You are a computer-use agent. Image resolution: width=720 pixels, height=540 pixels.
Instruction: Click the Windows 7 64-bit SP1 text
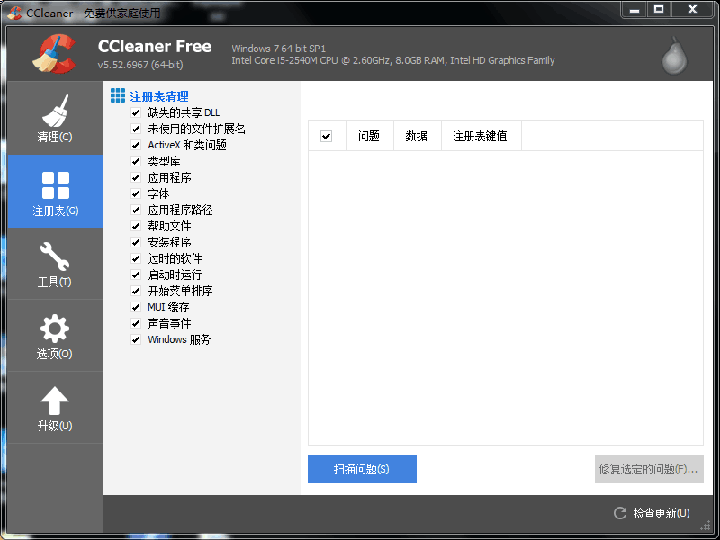coord(278,48)
